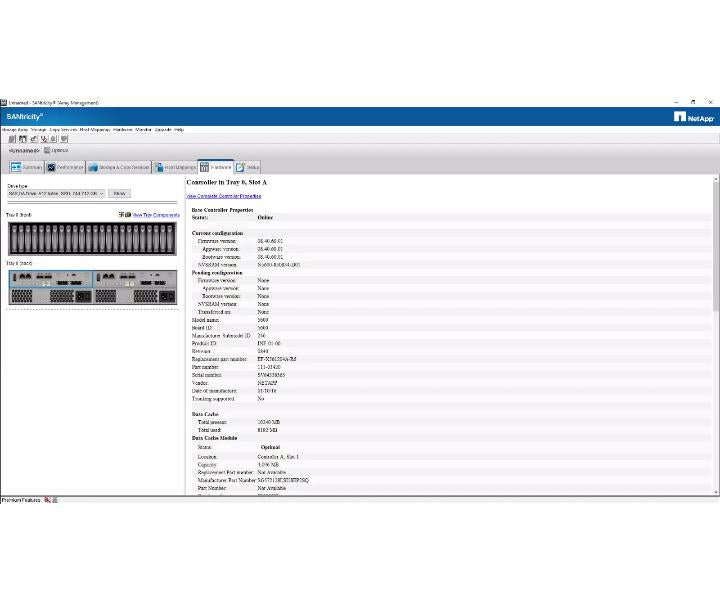Image resolution: width=720 pixels, height=600 pixels.
Task: Click the Tray 0 (back) label
Action: click(19, 264)
